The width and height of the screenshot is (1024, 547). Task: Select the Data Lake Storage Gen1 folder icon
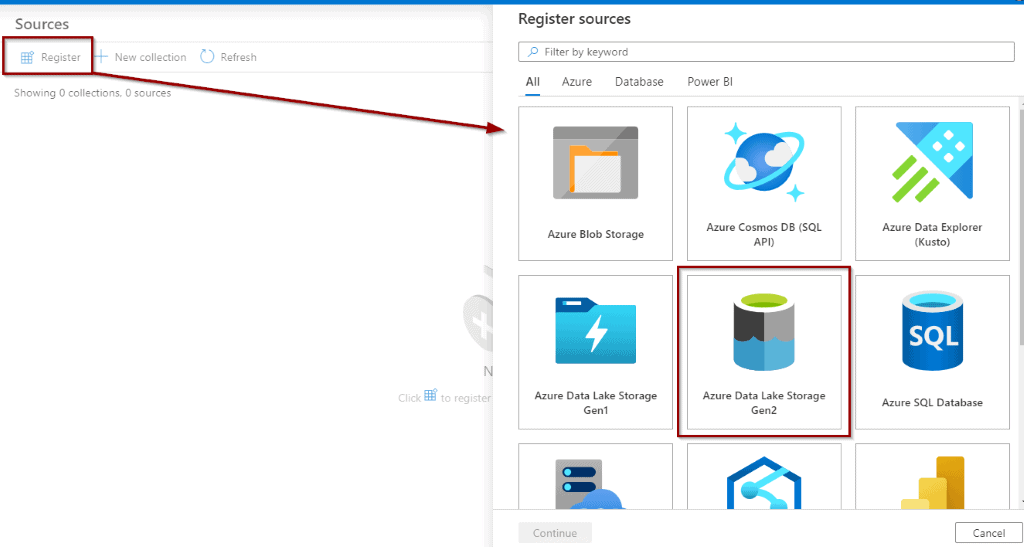point(595,331)
